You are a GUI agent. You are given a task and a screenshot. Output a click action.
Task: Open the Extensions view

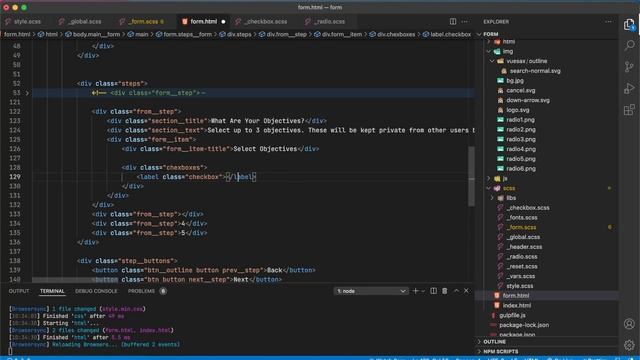[x=629, y=110]
